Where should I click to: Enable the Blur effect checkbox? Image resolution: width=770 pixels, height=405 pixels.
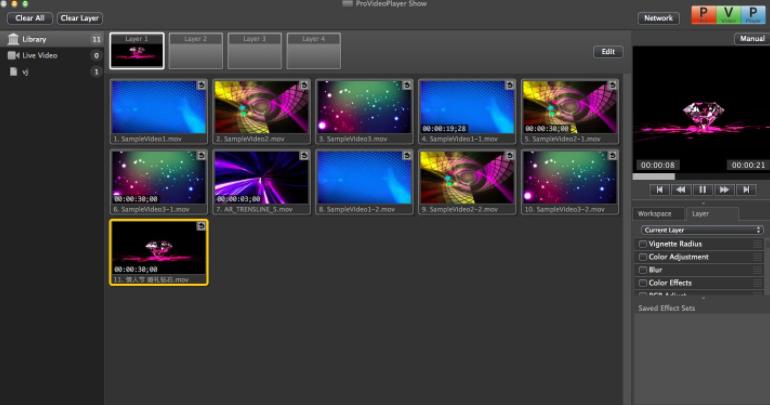(643, 270)
